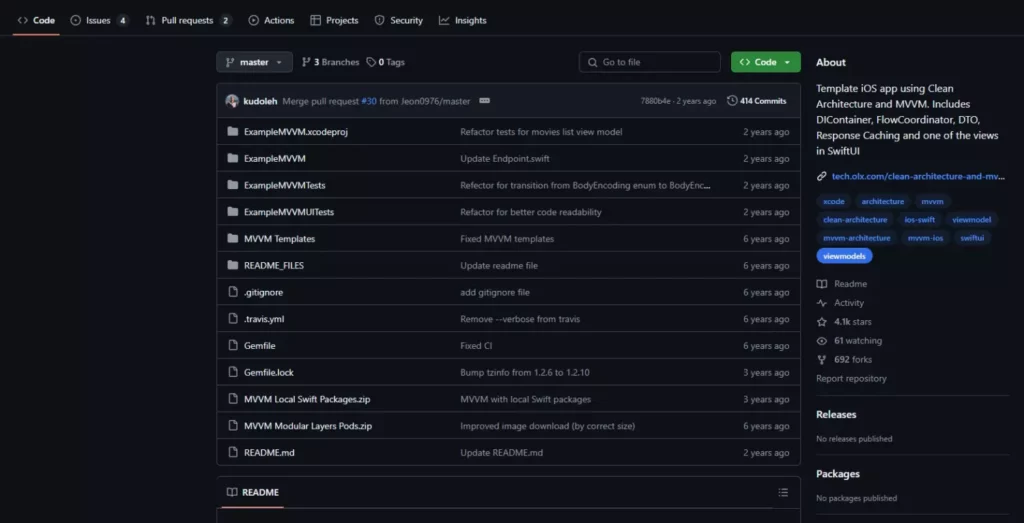
Task: Select the xcode topic tag
Action: tap(833, 202)
